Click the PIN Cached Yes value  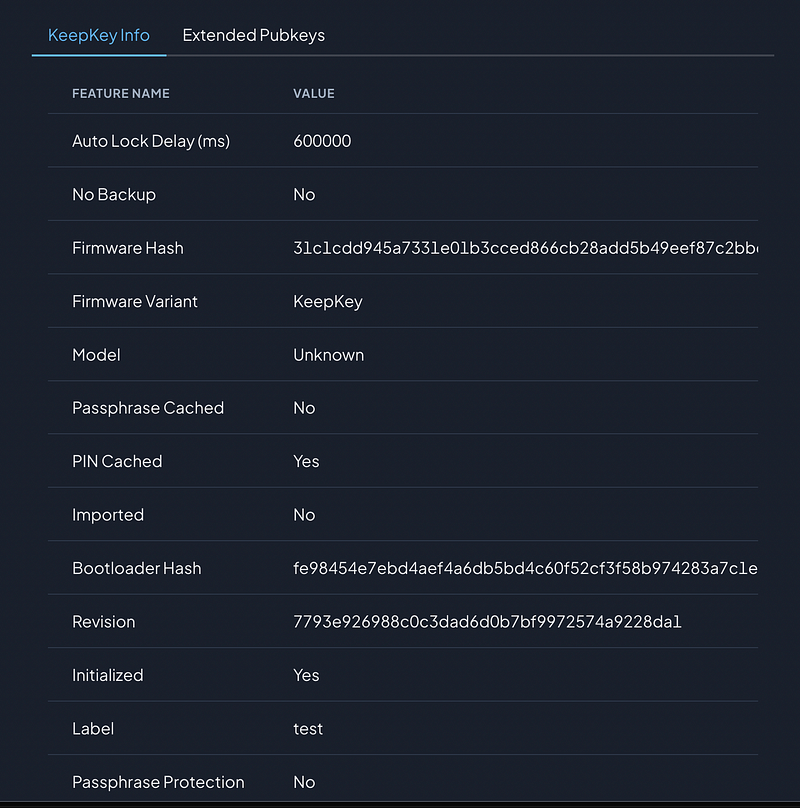click(305, 461)
